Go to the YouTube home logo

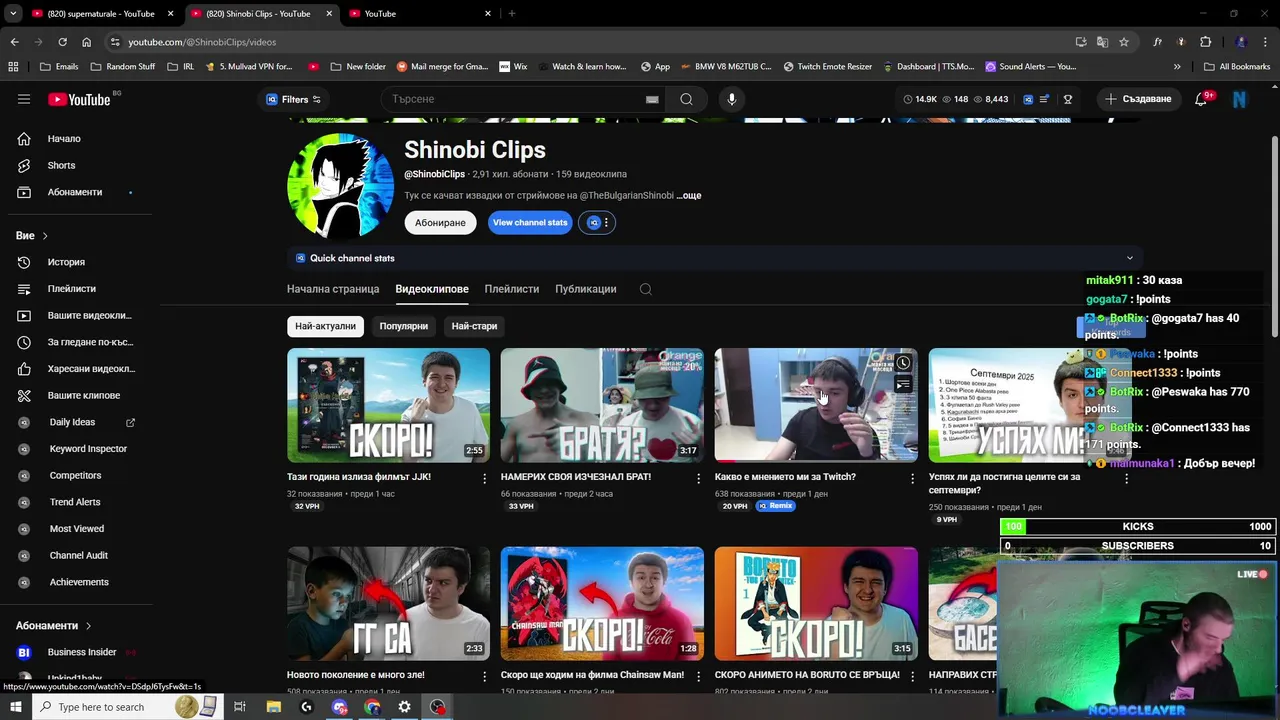79,99
